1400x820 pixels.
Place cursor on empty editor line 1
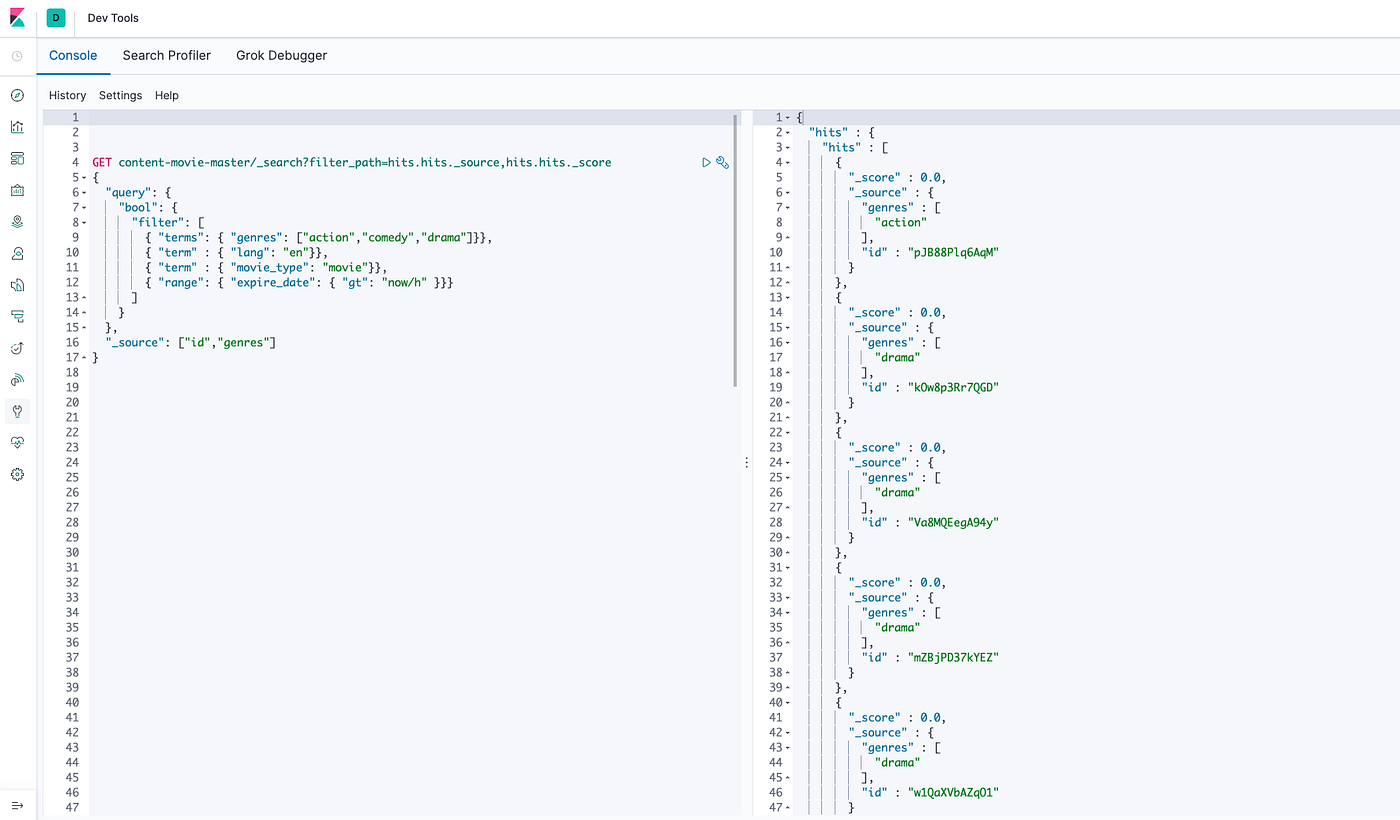411,118
